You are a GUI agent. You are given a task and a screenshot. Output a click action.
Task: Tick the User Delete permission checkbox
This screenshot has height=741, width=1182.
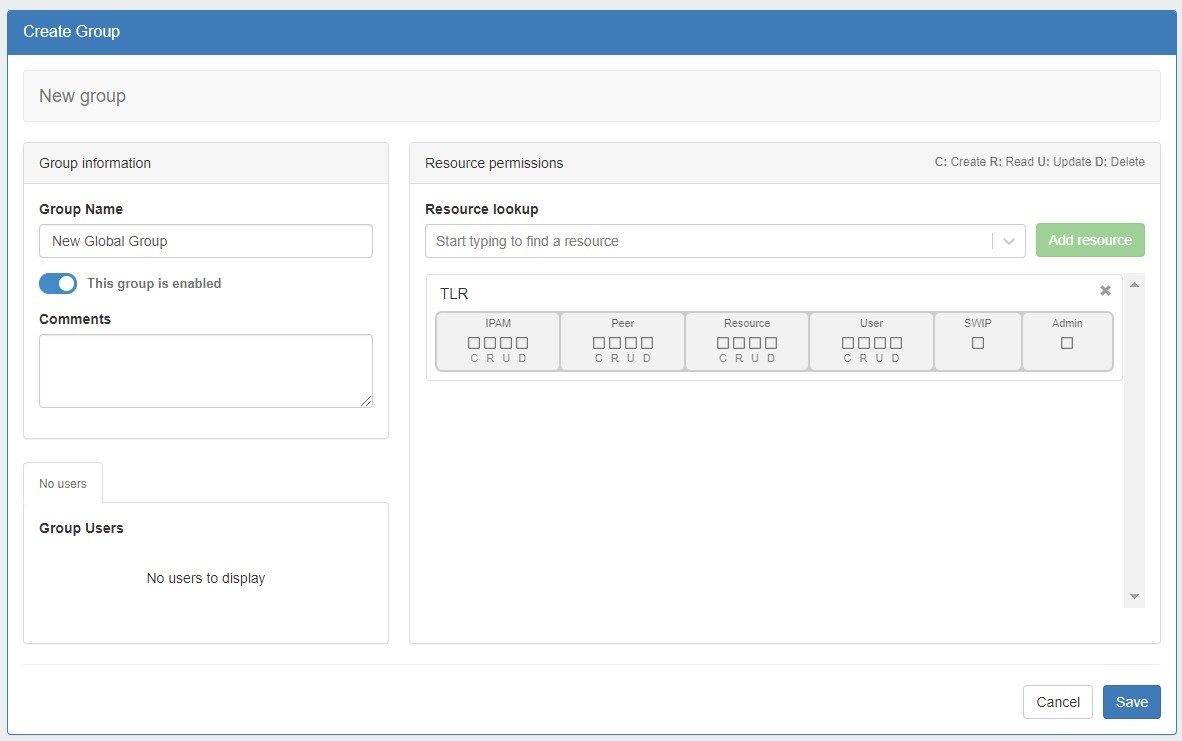coord(896,343)
